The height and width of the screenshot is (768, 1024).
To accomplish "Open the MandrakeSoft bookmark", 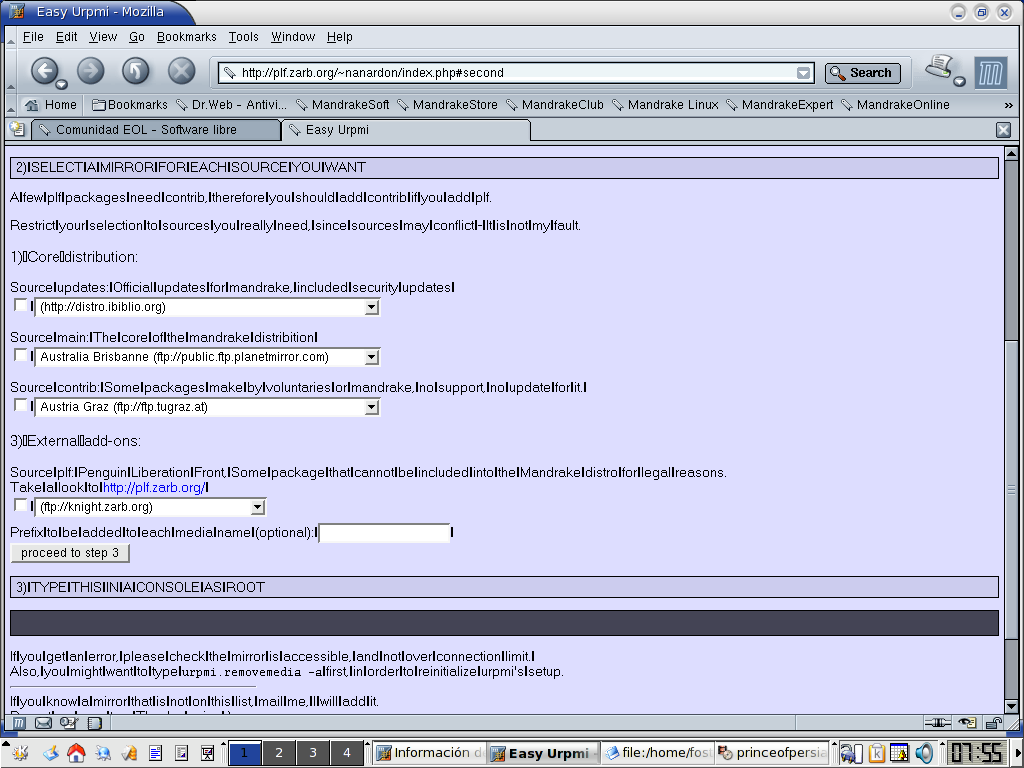I will pos(343,104).
